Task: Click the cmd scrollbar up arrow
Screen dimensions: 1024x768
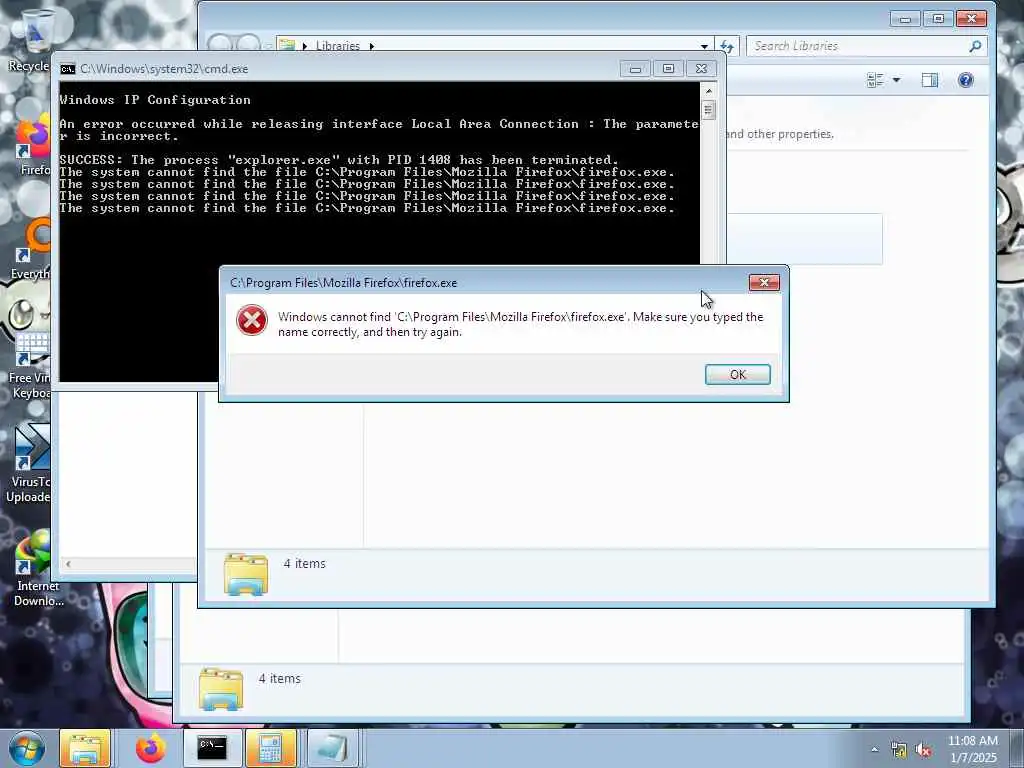Action: [709, 90]
